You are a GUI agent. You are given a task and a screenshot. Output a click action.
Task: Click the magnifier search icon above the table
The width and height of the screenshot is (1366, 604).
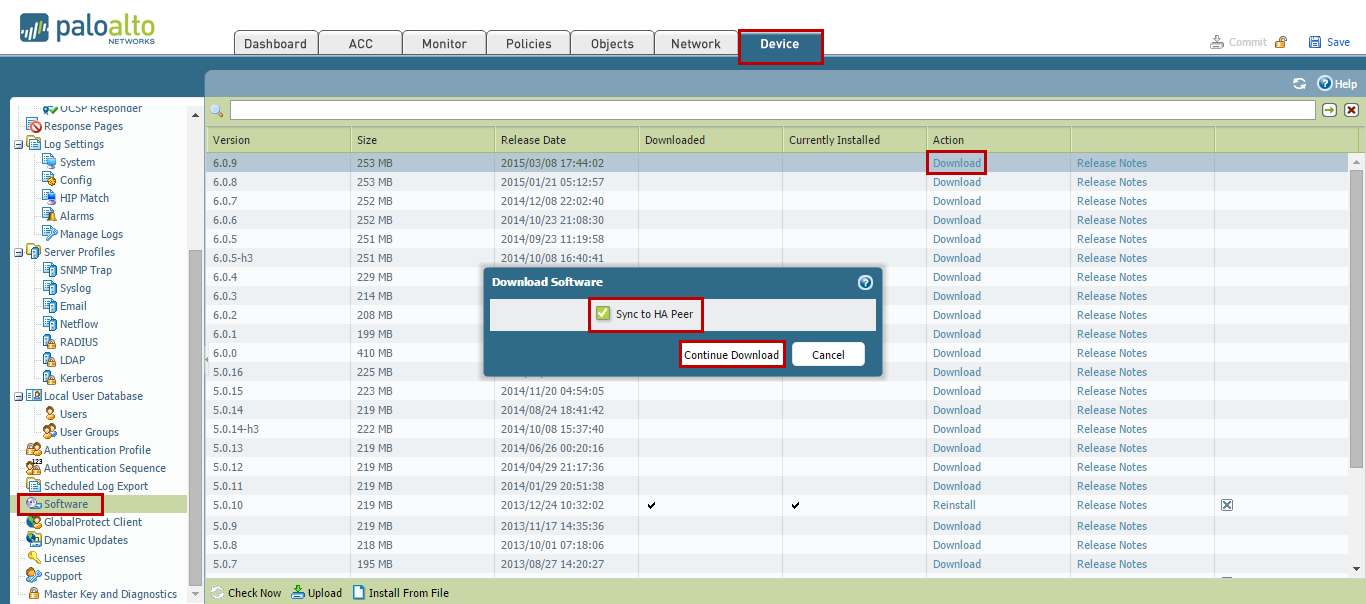coord(216,109)
